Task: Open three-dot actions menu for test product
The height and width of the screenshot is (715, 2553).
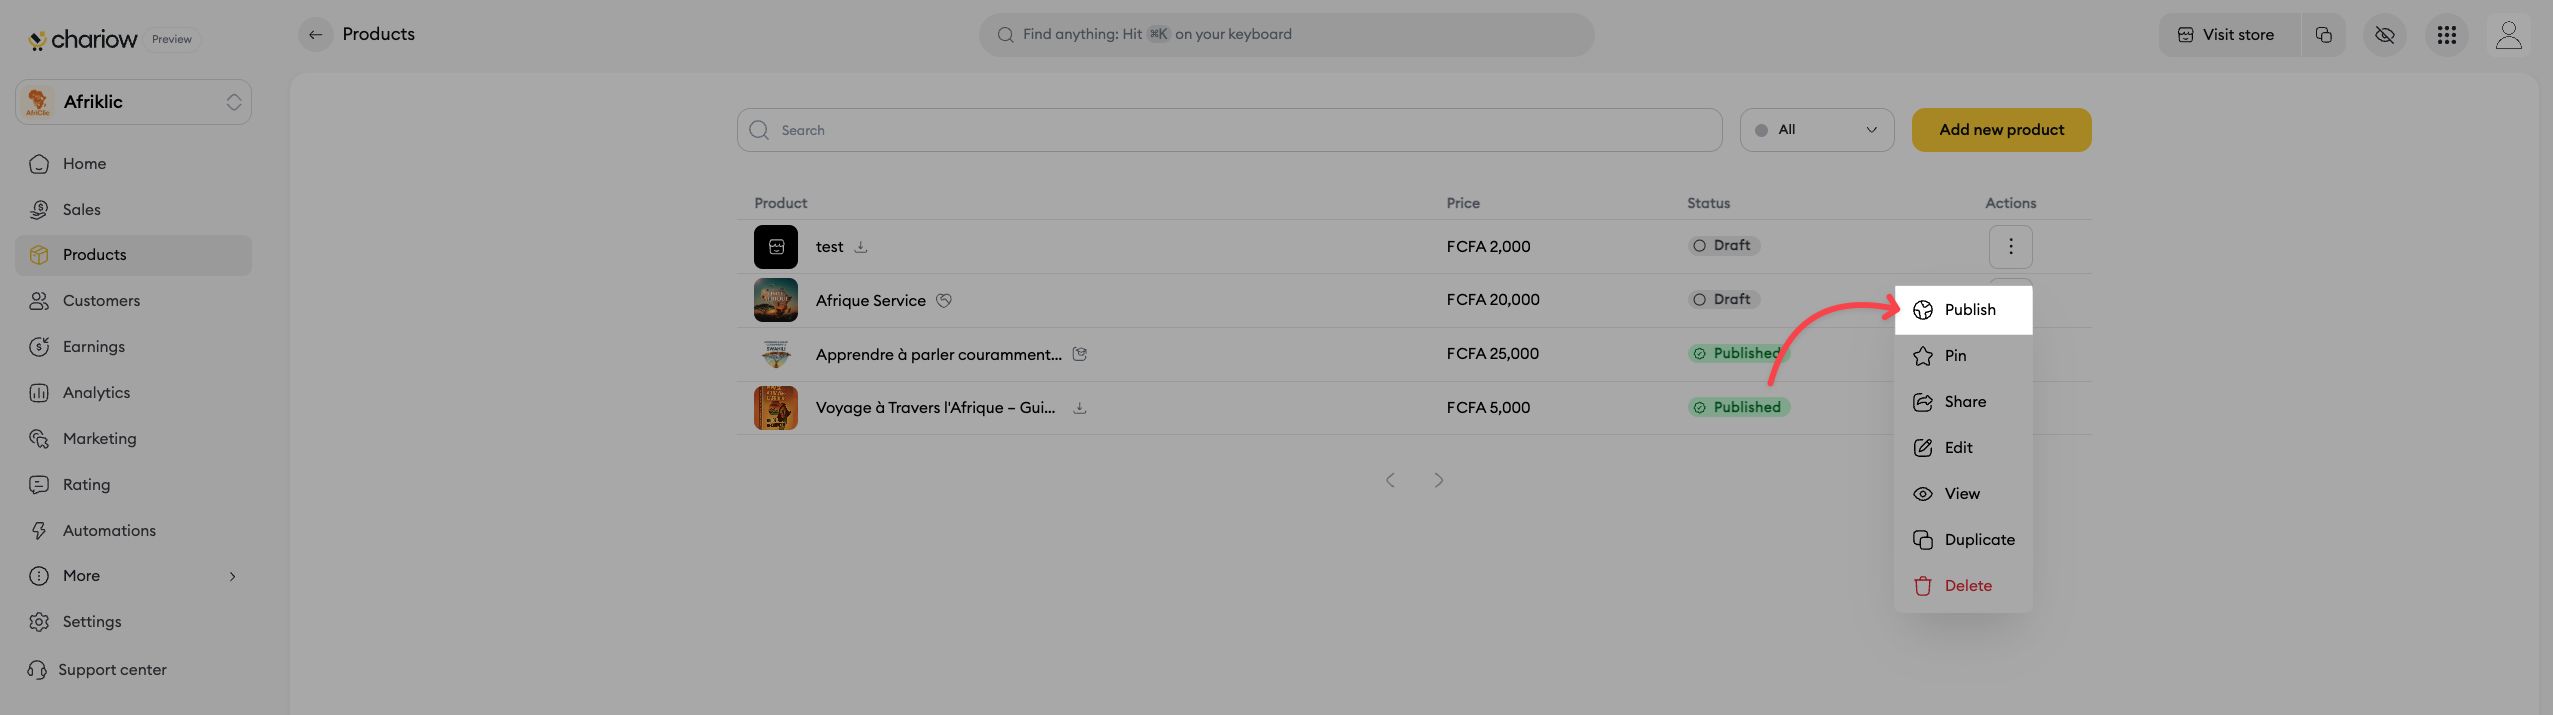Action: point(2010,247)
